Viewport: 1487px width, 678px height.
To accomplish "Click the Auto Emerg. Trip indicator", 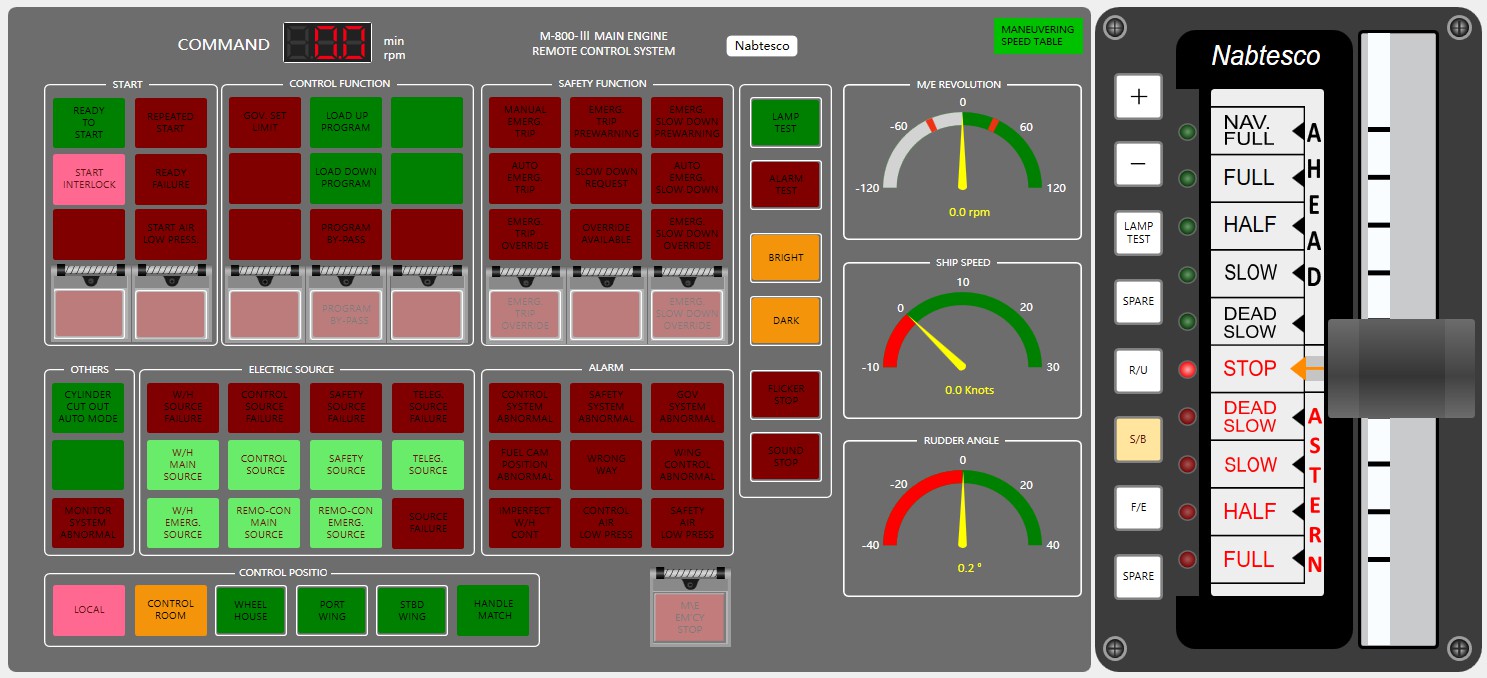I will (525, 178).
